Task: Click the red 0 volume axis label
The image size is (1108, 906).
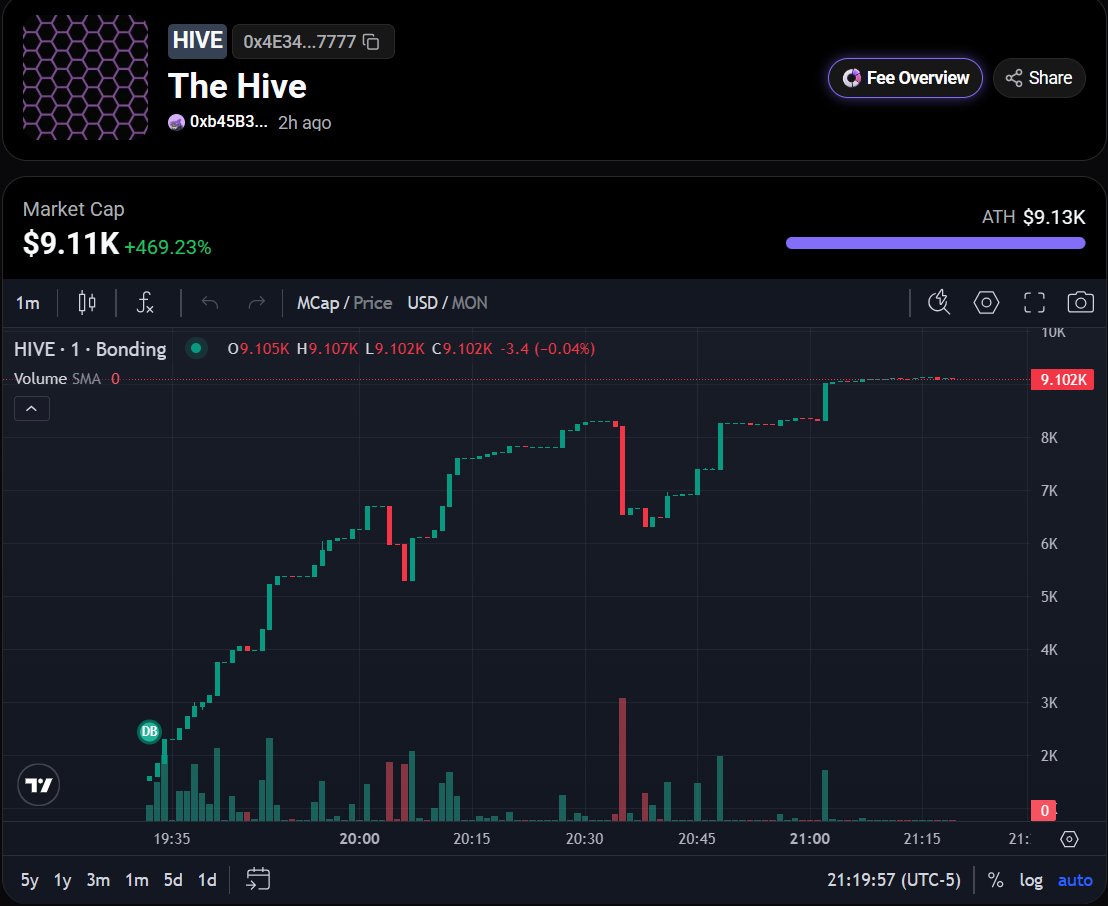Action: [1044, 810]
